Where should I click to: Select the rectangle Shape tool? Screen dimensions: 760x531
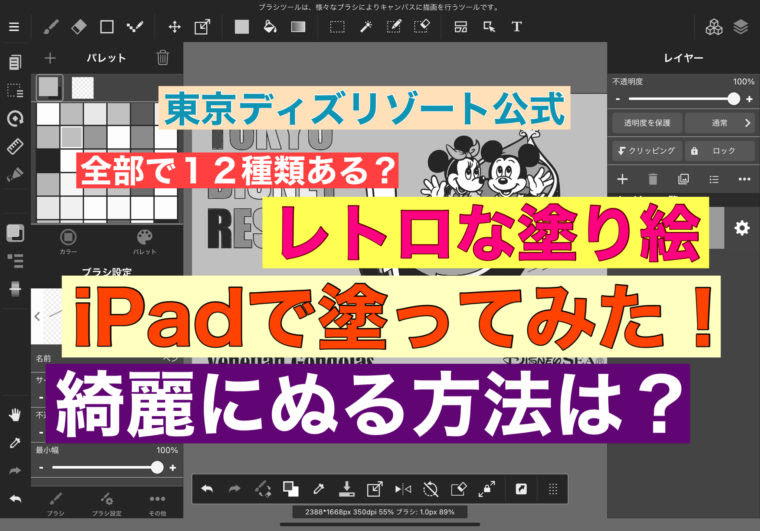pyautogui.click(x=107, y=27)
